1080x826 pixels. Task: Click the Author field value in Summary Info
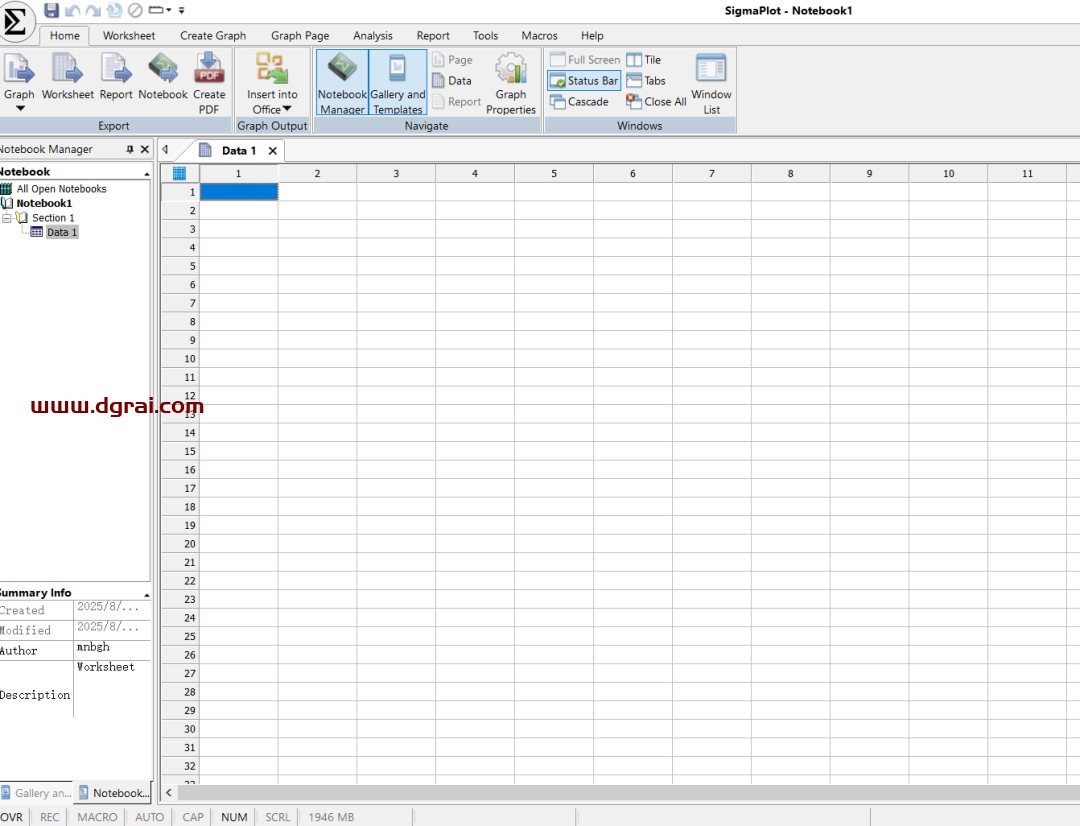tap(112, 650)
